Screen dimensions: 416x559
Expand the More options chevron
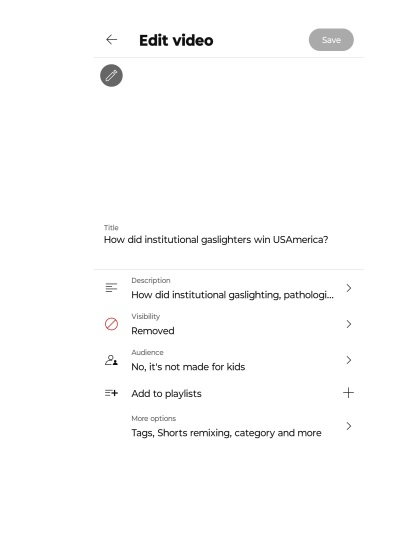[349, 426]
